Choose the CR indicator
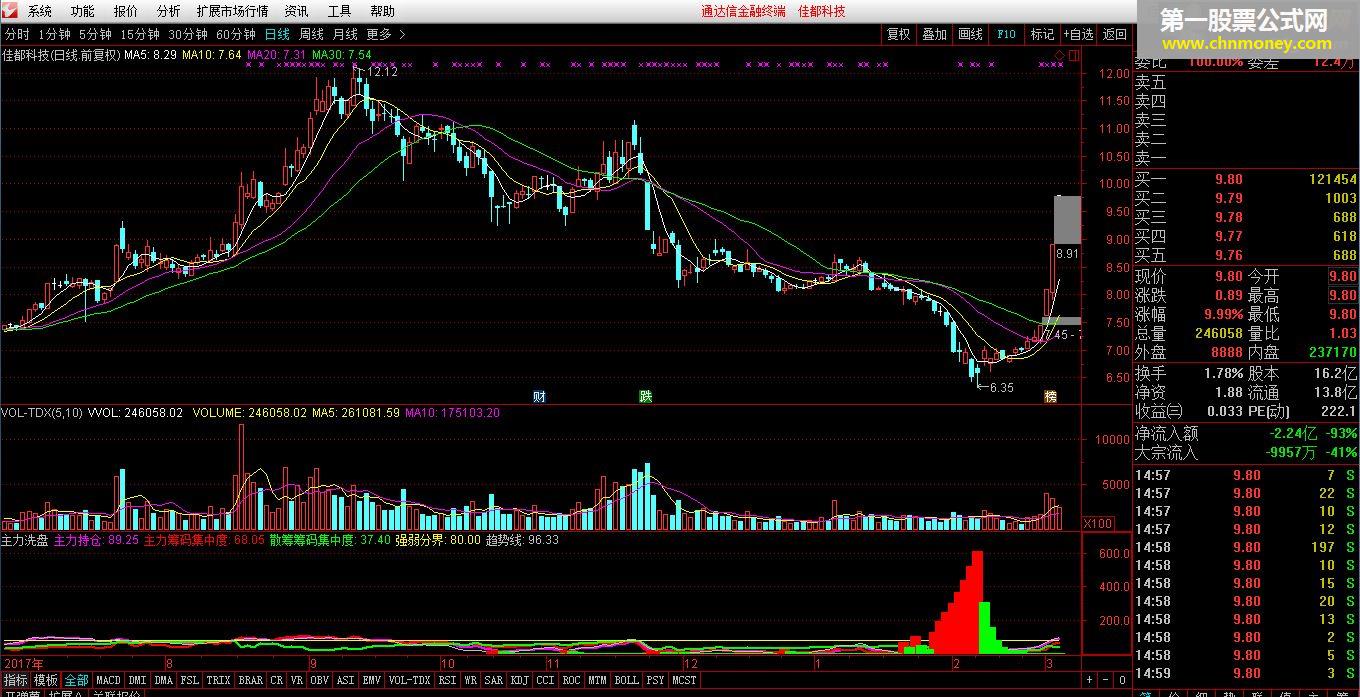1360x697 pixels. pyautogui.click(x=277, y=681)
